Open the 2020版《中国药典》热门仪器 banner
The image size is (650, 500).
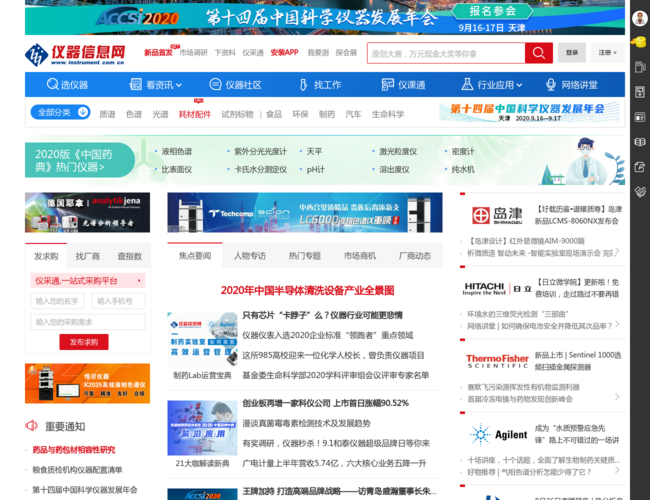(79, 160)
